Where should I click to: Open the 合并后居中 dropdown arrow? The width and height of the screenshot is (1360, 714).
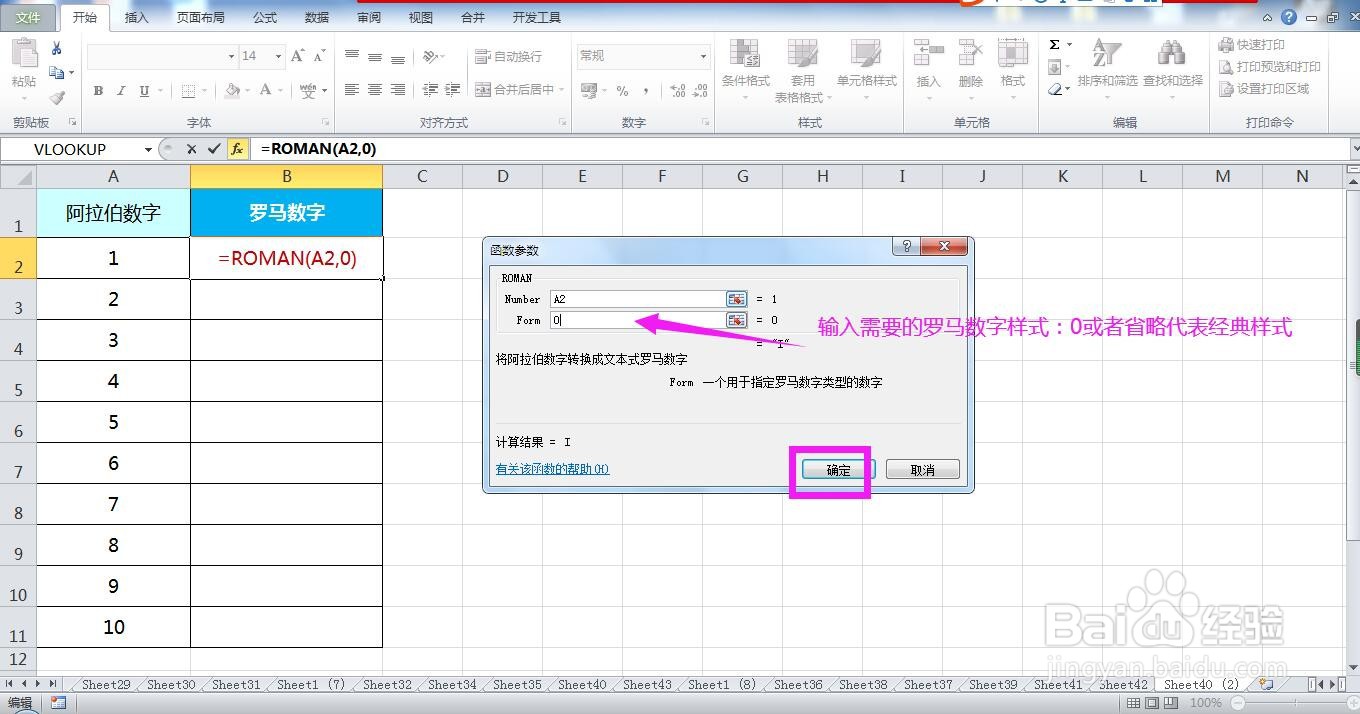coord(562,90)
